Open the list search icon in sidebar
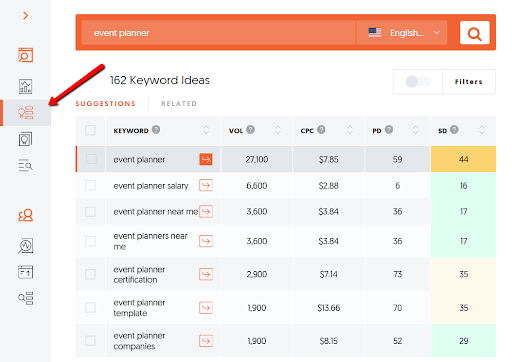The image size is (512, 362). tap(25, 166)
